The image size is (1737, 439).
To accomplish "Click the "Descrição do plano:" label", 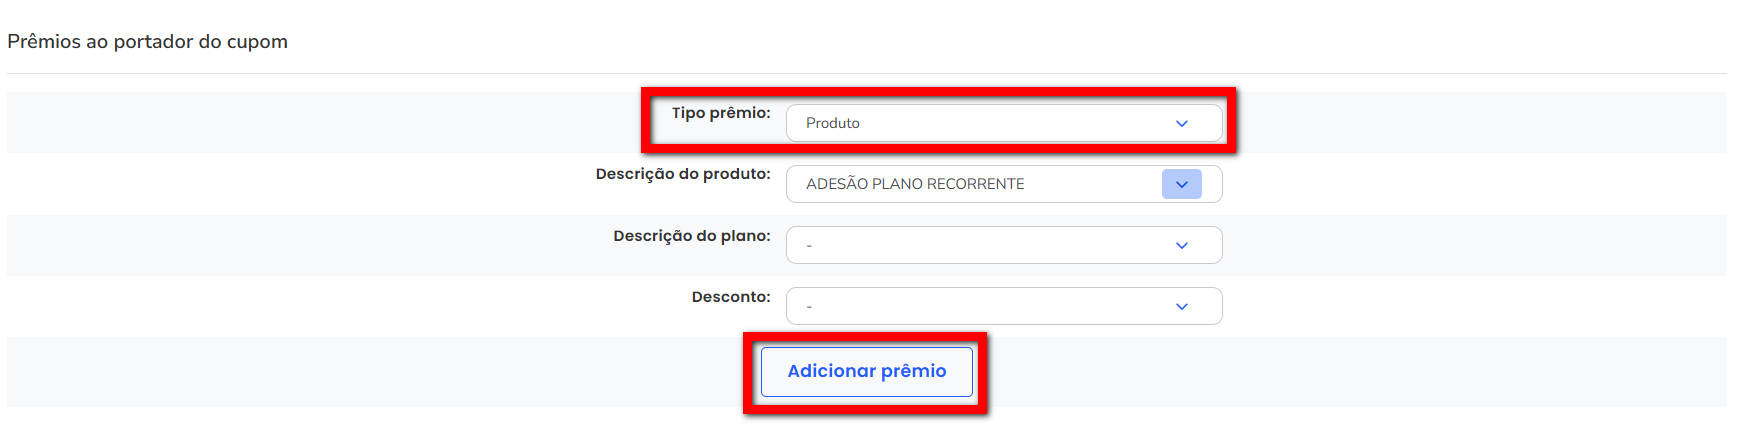I will point(692,236).
